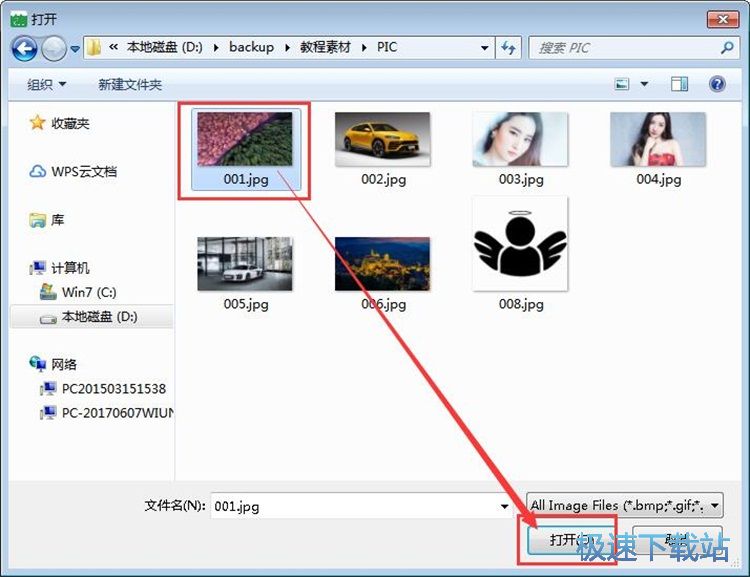Viewport: 750px width, 577px height.
Task: Click the Forward navigation arrow button
Action: (54, 48)
